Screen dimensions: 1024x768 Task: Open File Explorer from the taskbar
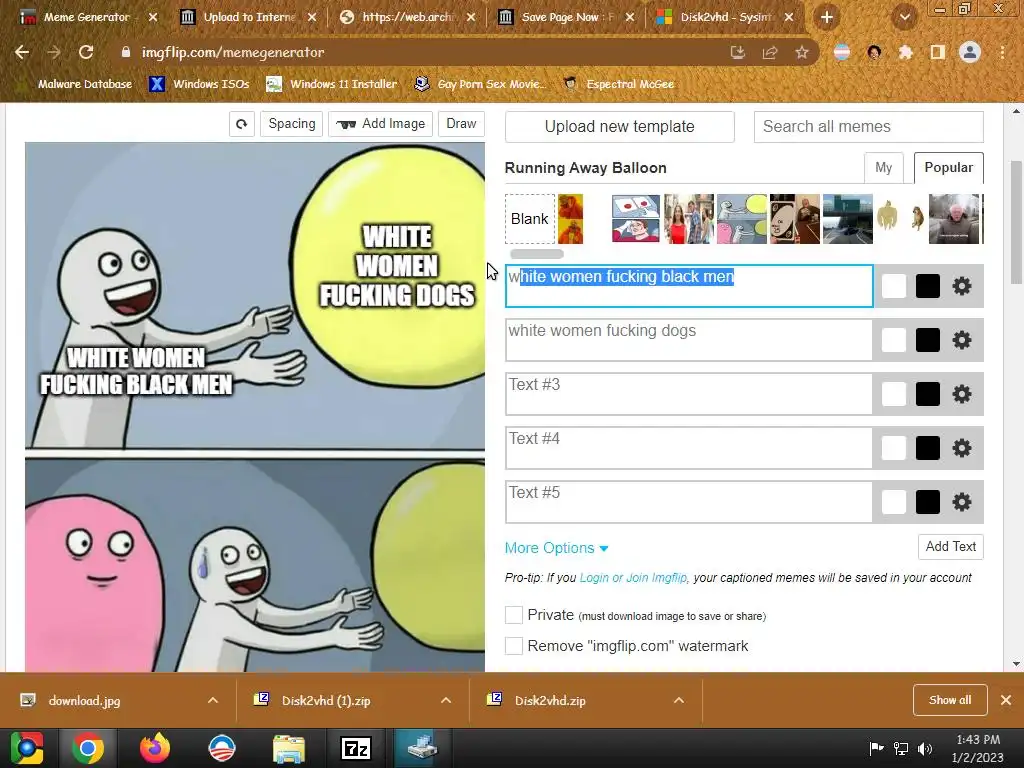coord(288,748)
